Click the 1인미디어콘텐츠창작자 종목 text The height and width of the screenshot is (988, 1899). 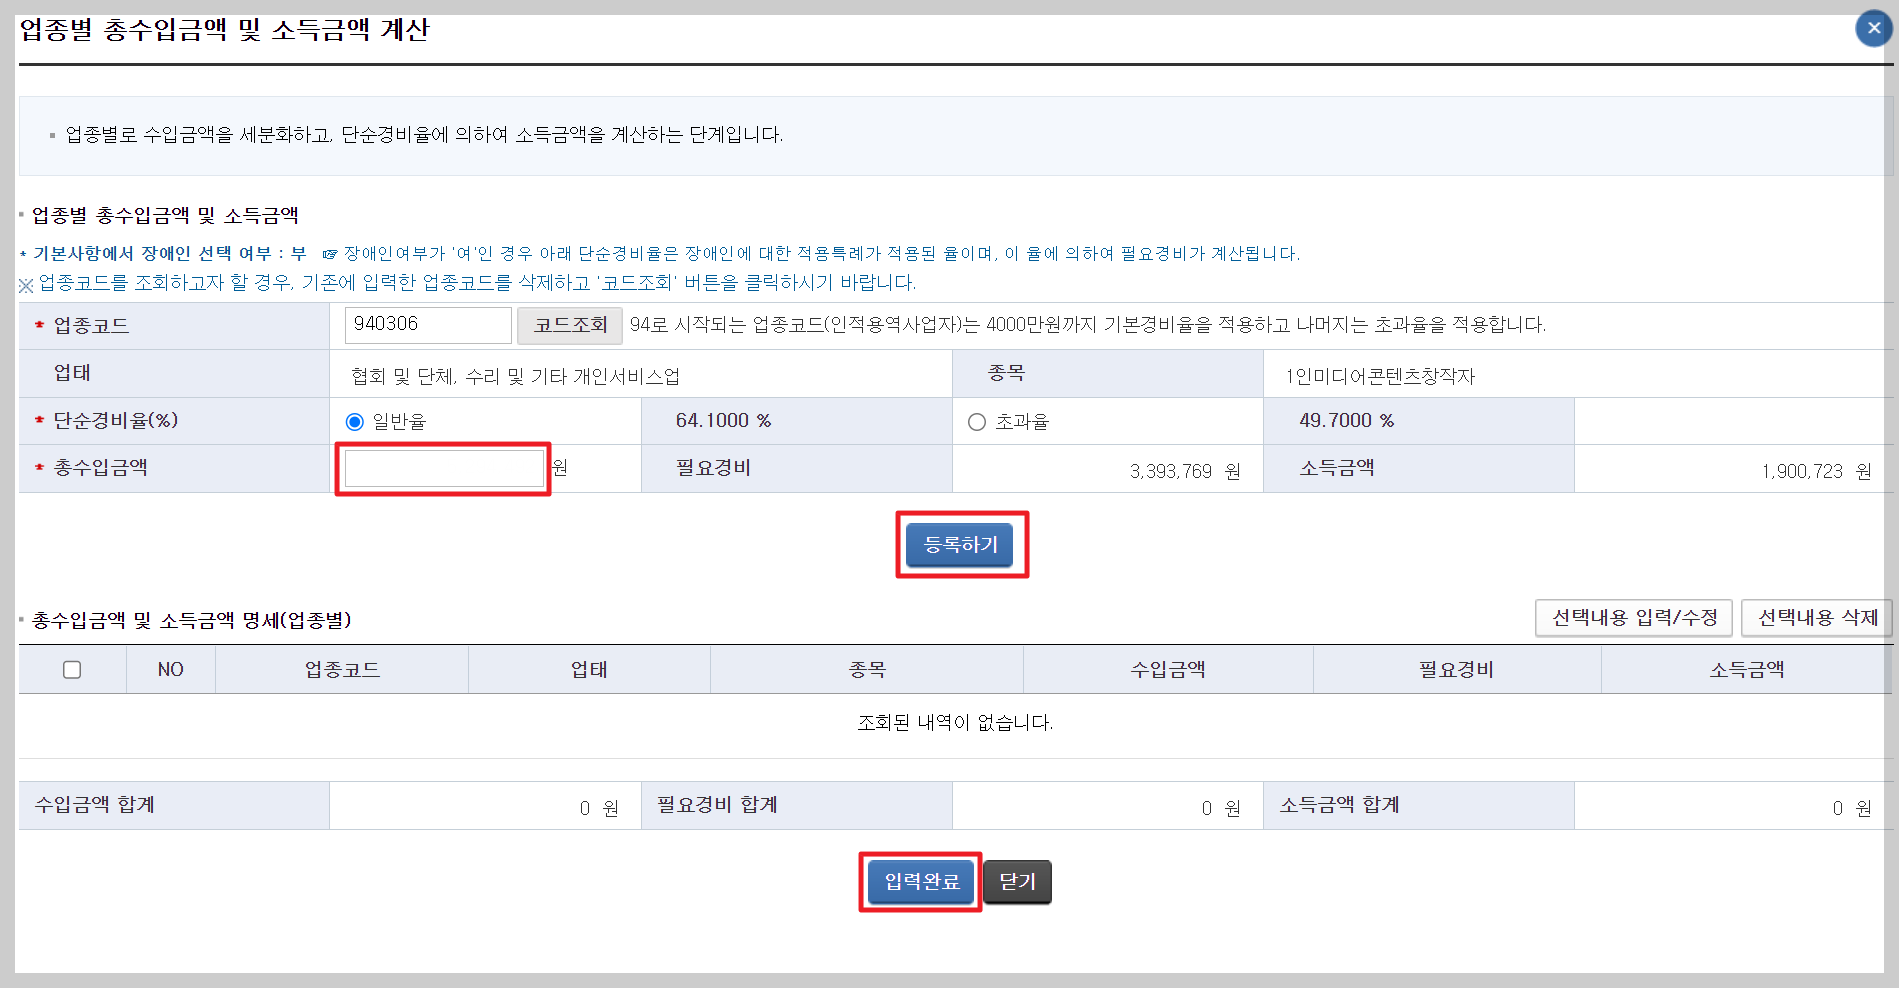(1380, 376)
